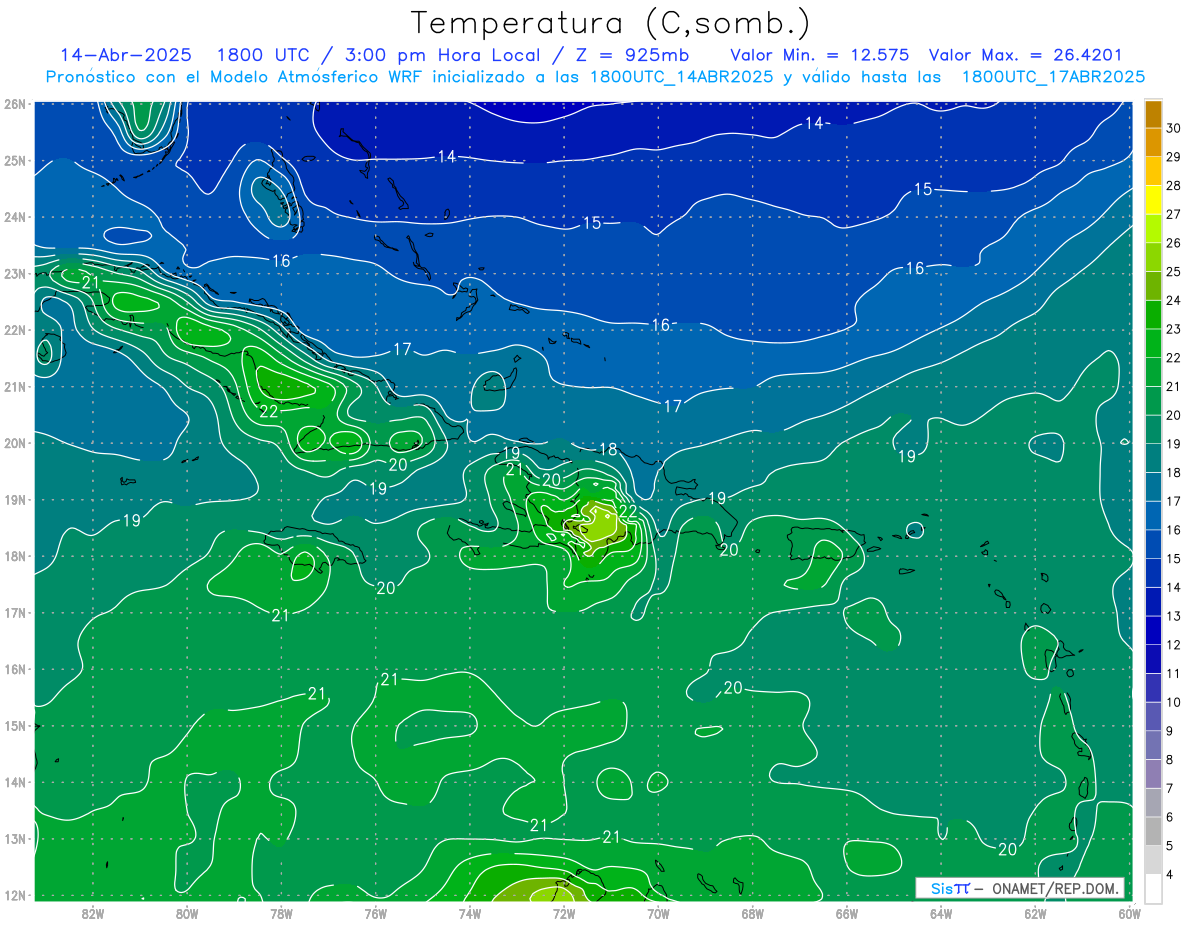This screenshot has width=1200, height=927.
Task: Click the 64W longitude axis label
Action: coord(941,912)
